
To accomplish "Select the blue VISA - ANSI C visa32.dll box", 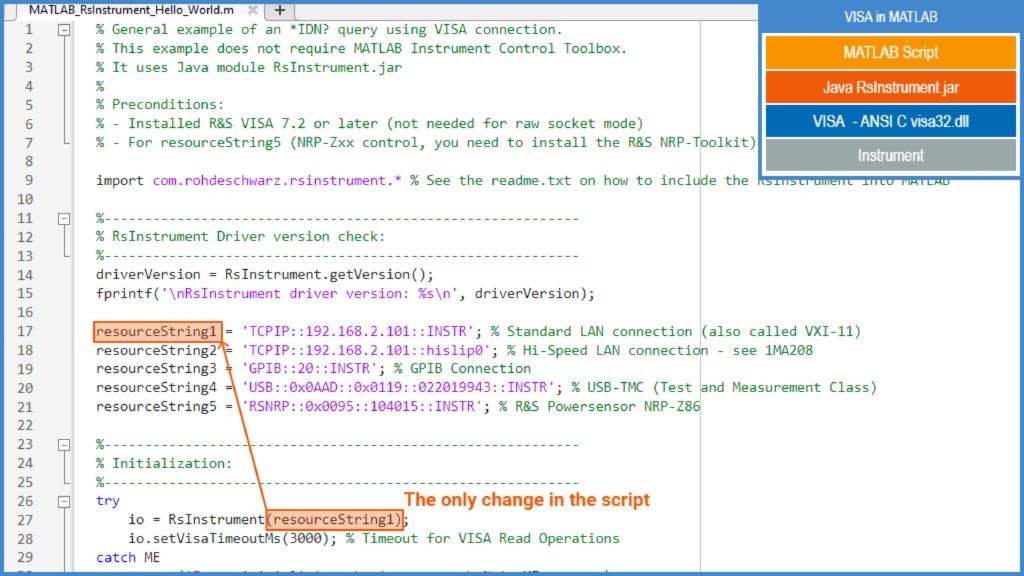I will pyautogui.click(x=890, y=121).
